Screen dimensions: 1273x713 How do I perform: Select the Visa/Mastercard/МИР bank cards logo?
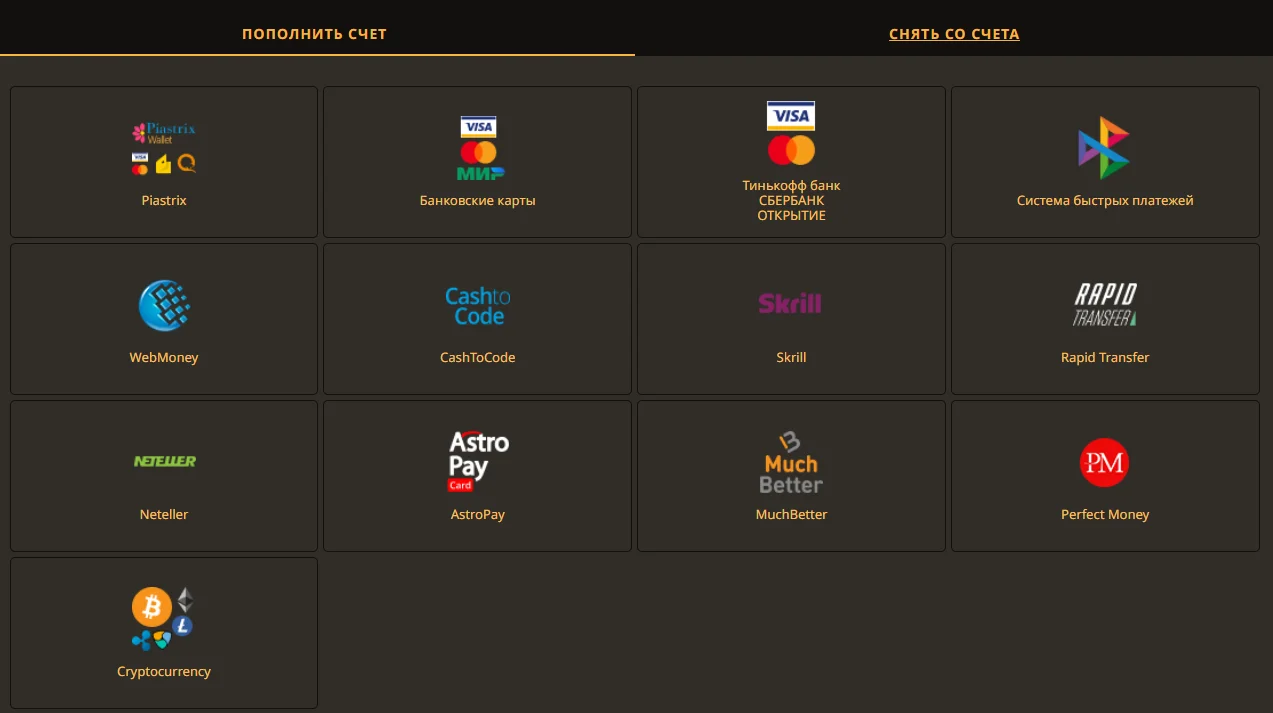click(478, 148)
